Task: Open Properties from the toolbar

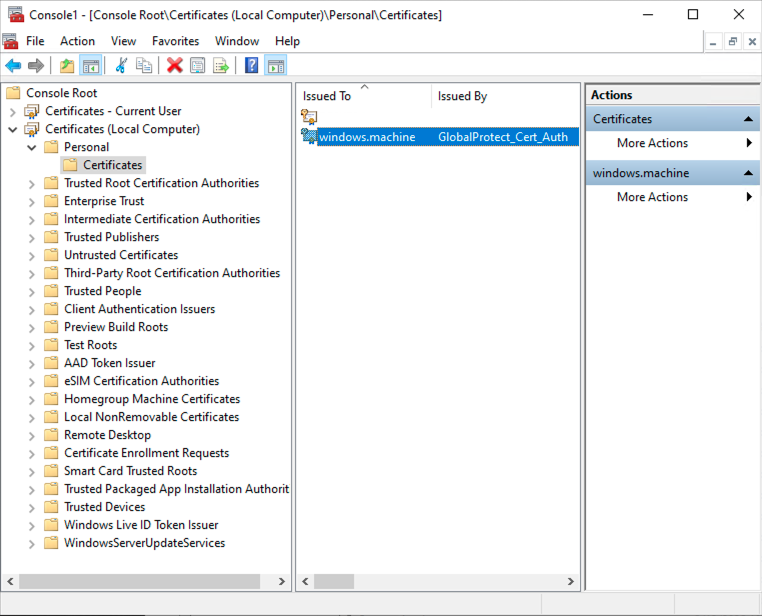Action: 197,66
